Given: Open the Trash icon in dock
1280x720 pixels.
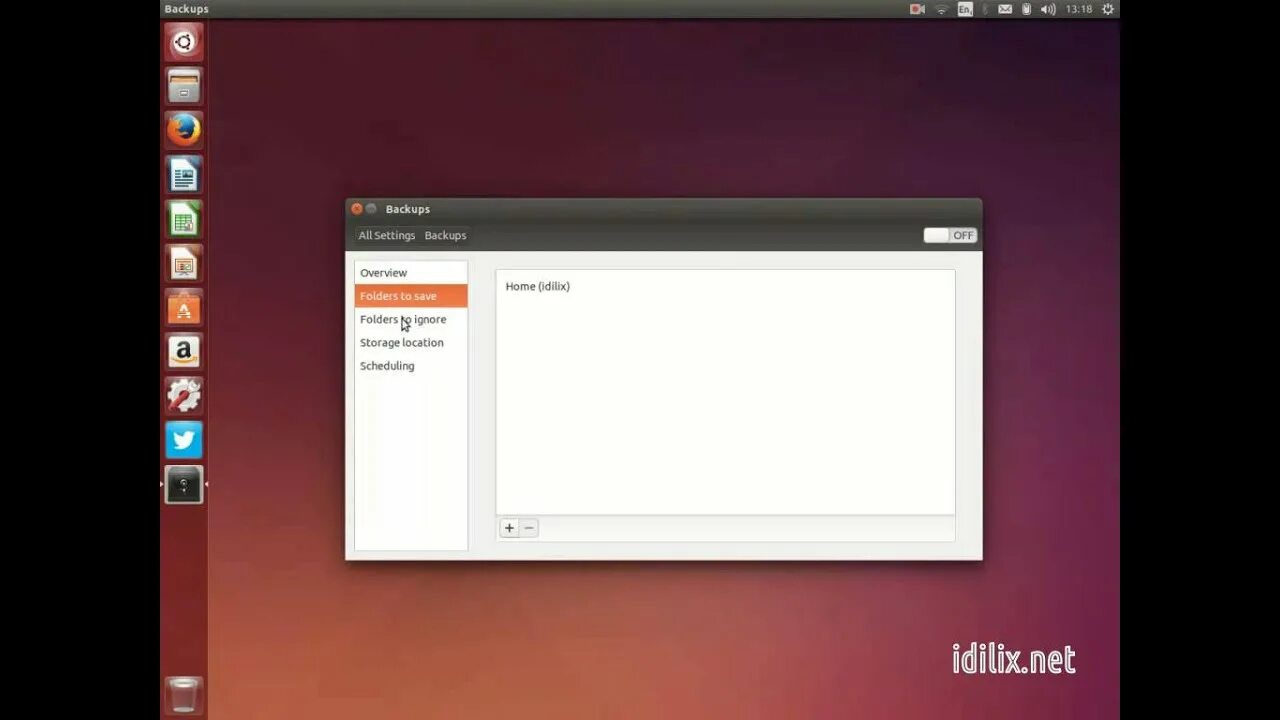Looking at the screenshot, I should (x=184, y=695).
